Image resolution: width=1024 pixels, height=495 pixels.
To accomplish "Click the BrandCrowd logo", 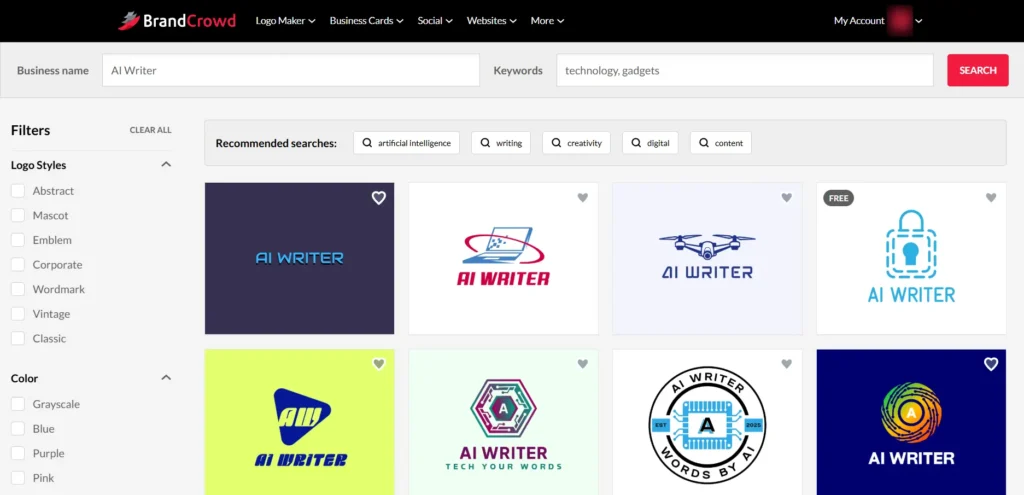I will [176, 21].
